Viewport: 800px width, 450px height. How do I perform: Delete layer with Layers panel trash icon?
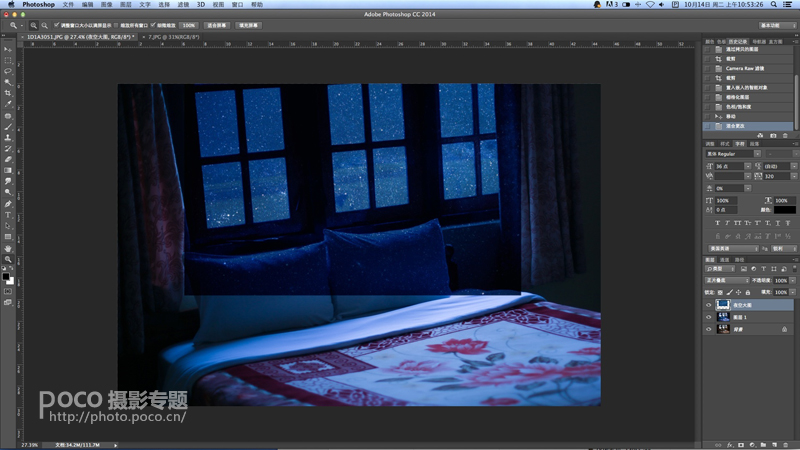(x=786, y=445)
